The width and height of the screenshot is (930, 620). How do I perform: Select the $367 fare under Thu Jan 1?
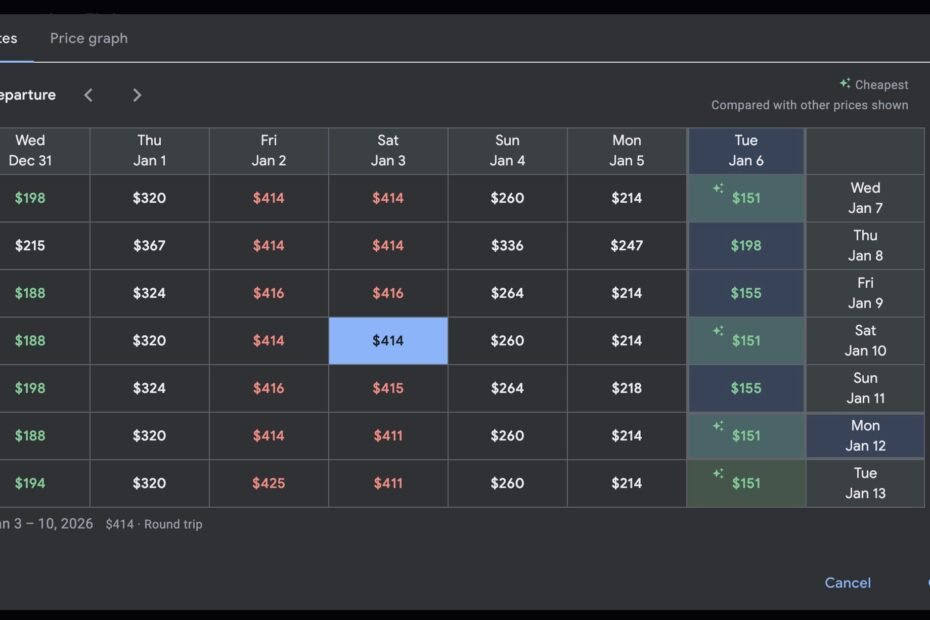[149, 246]
